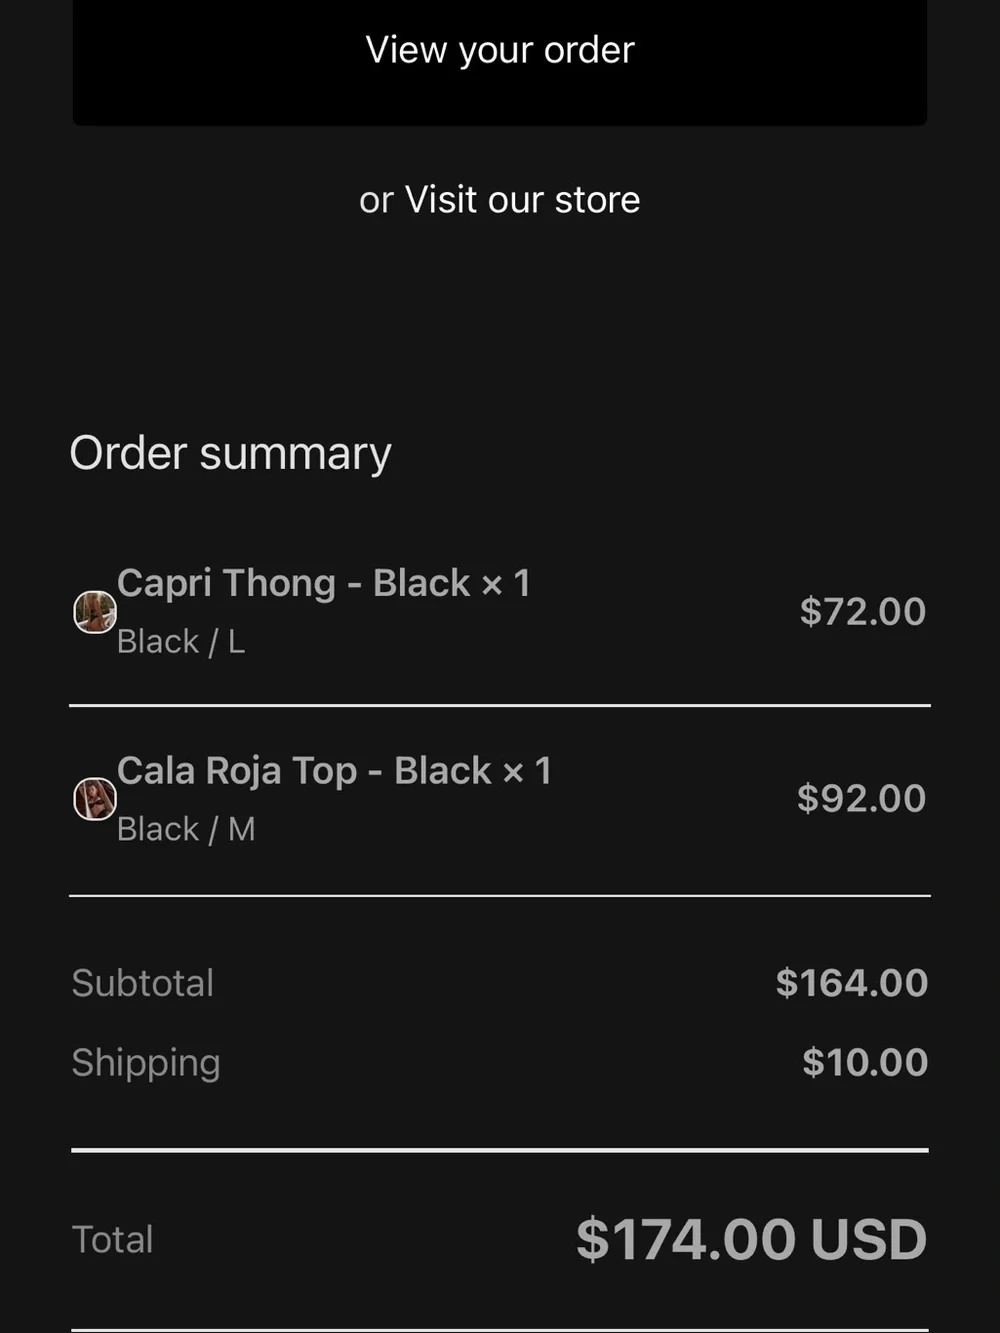
Task: Click the $72.00 item price
Action: coord(863,611)
